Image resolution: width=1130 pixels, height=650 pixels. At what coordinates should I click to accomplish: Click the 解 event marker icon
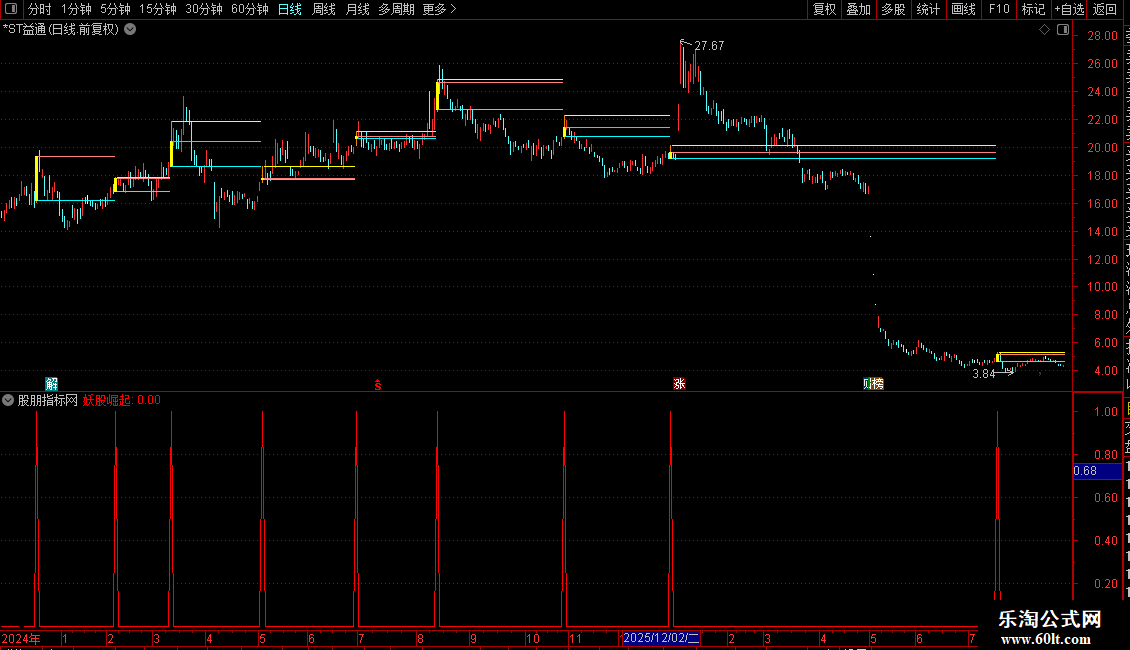click(52, 383)
